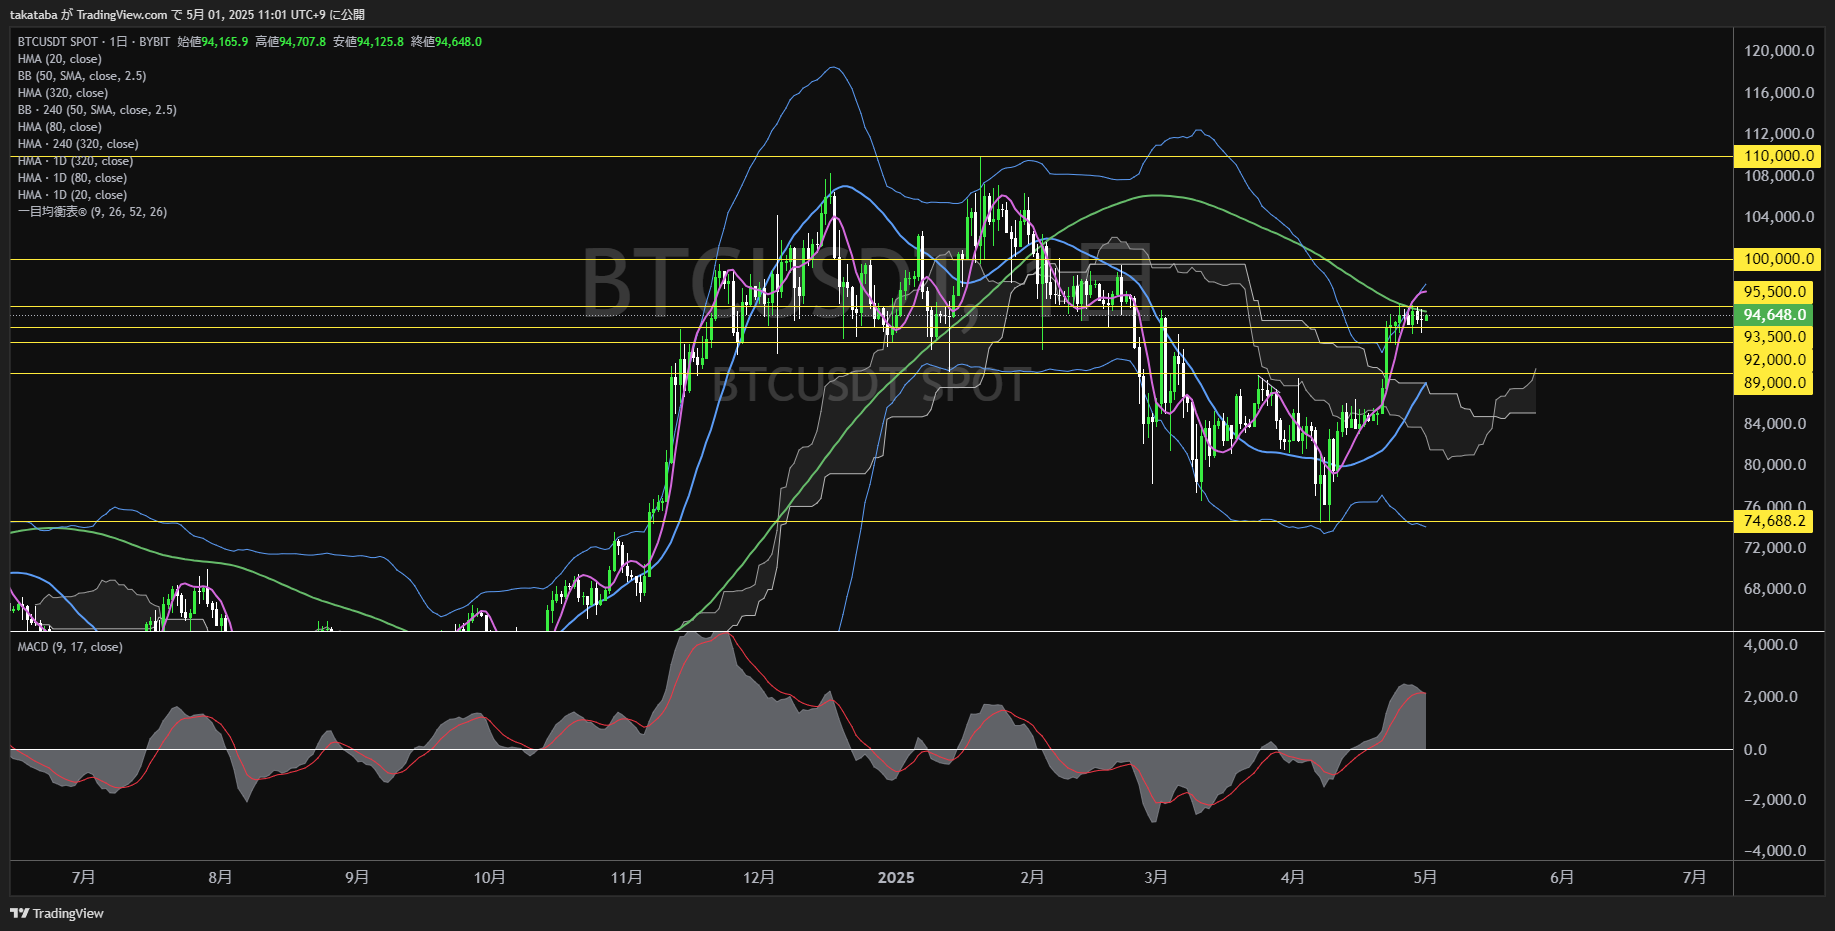Click the 5月 time axis label
Screen dimensions: 1835x931
tap(1425, 877)
